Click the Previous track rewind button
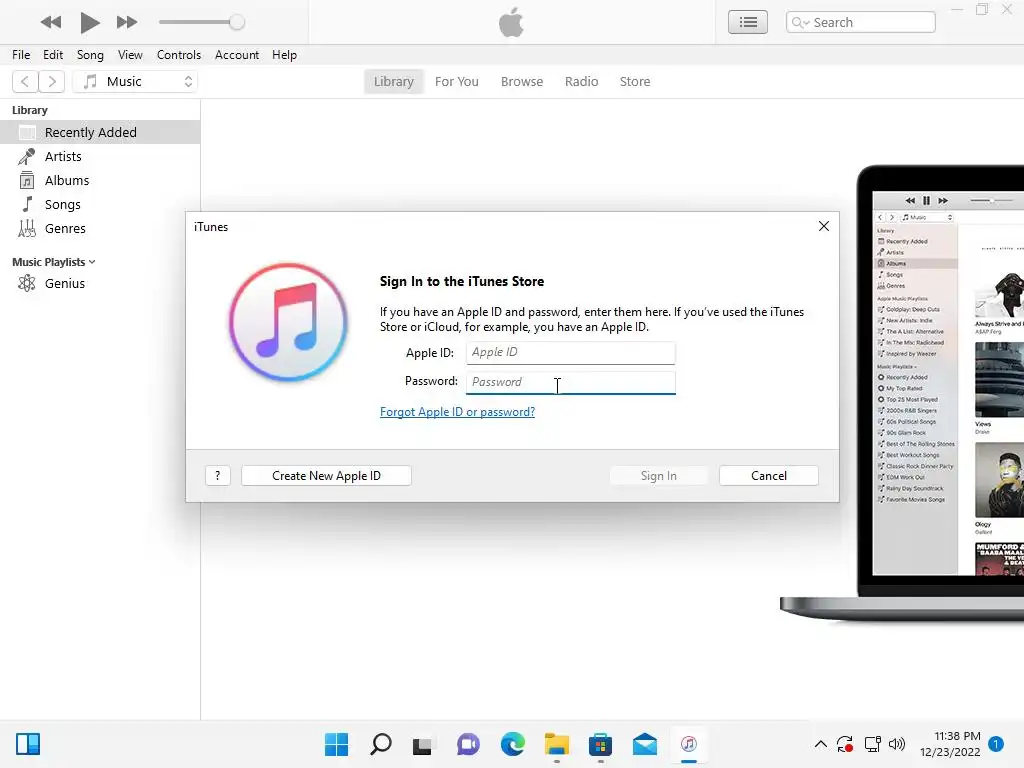1024x768 pixels. (50, 22)
